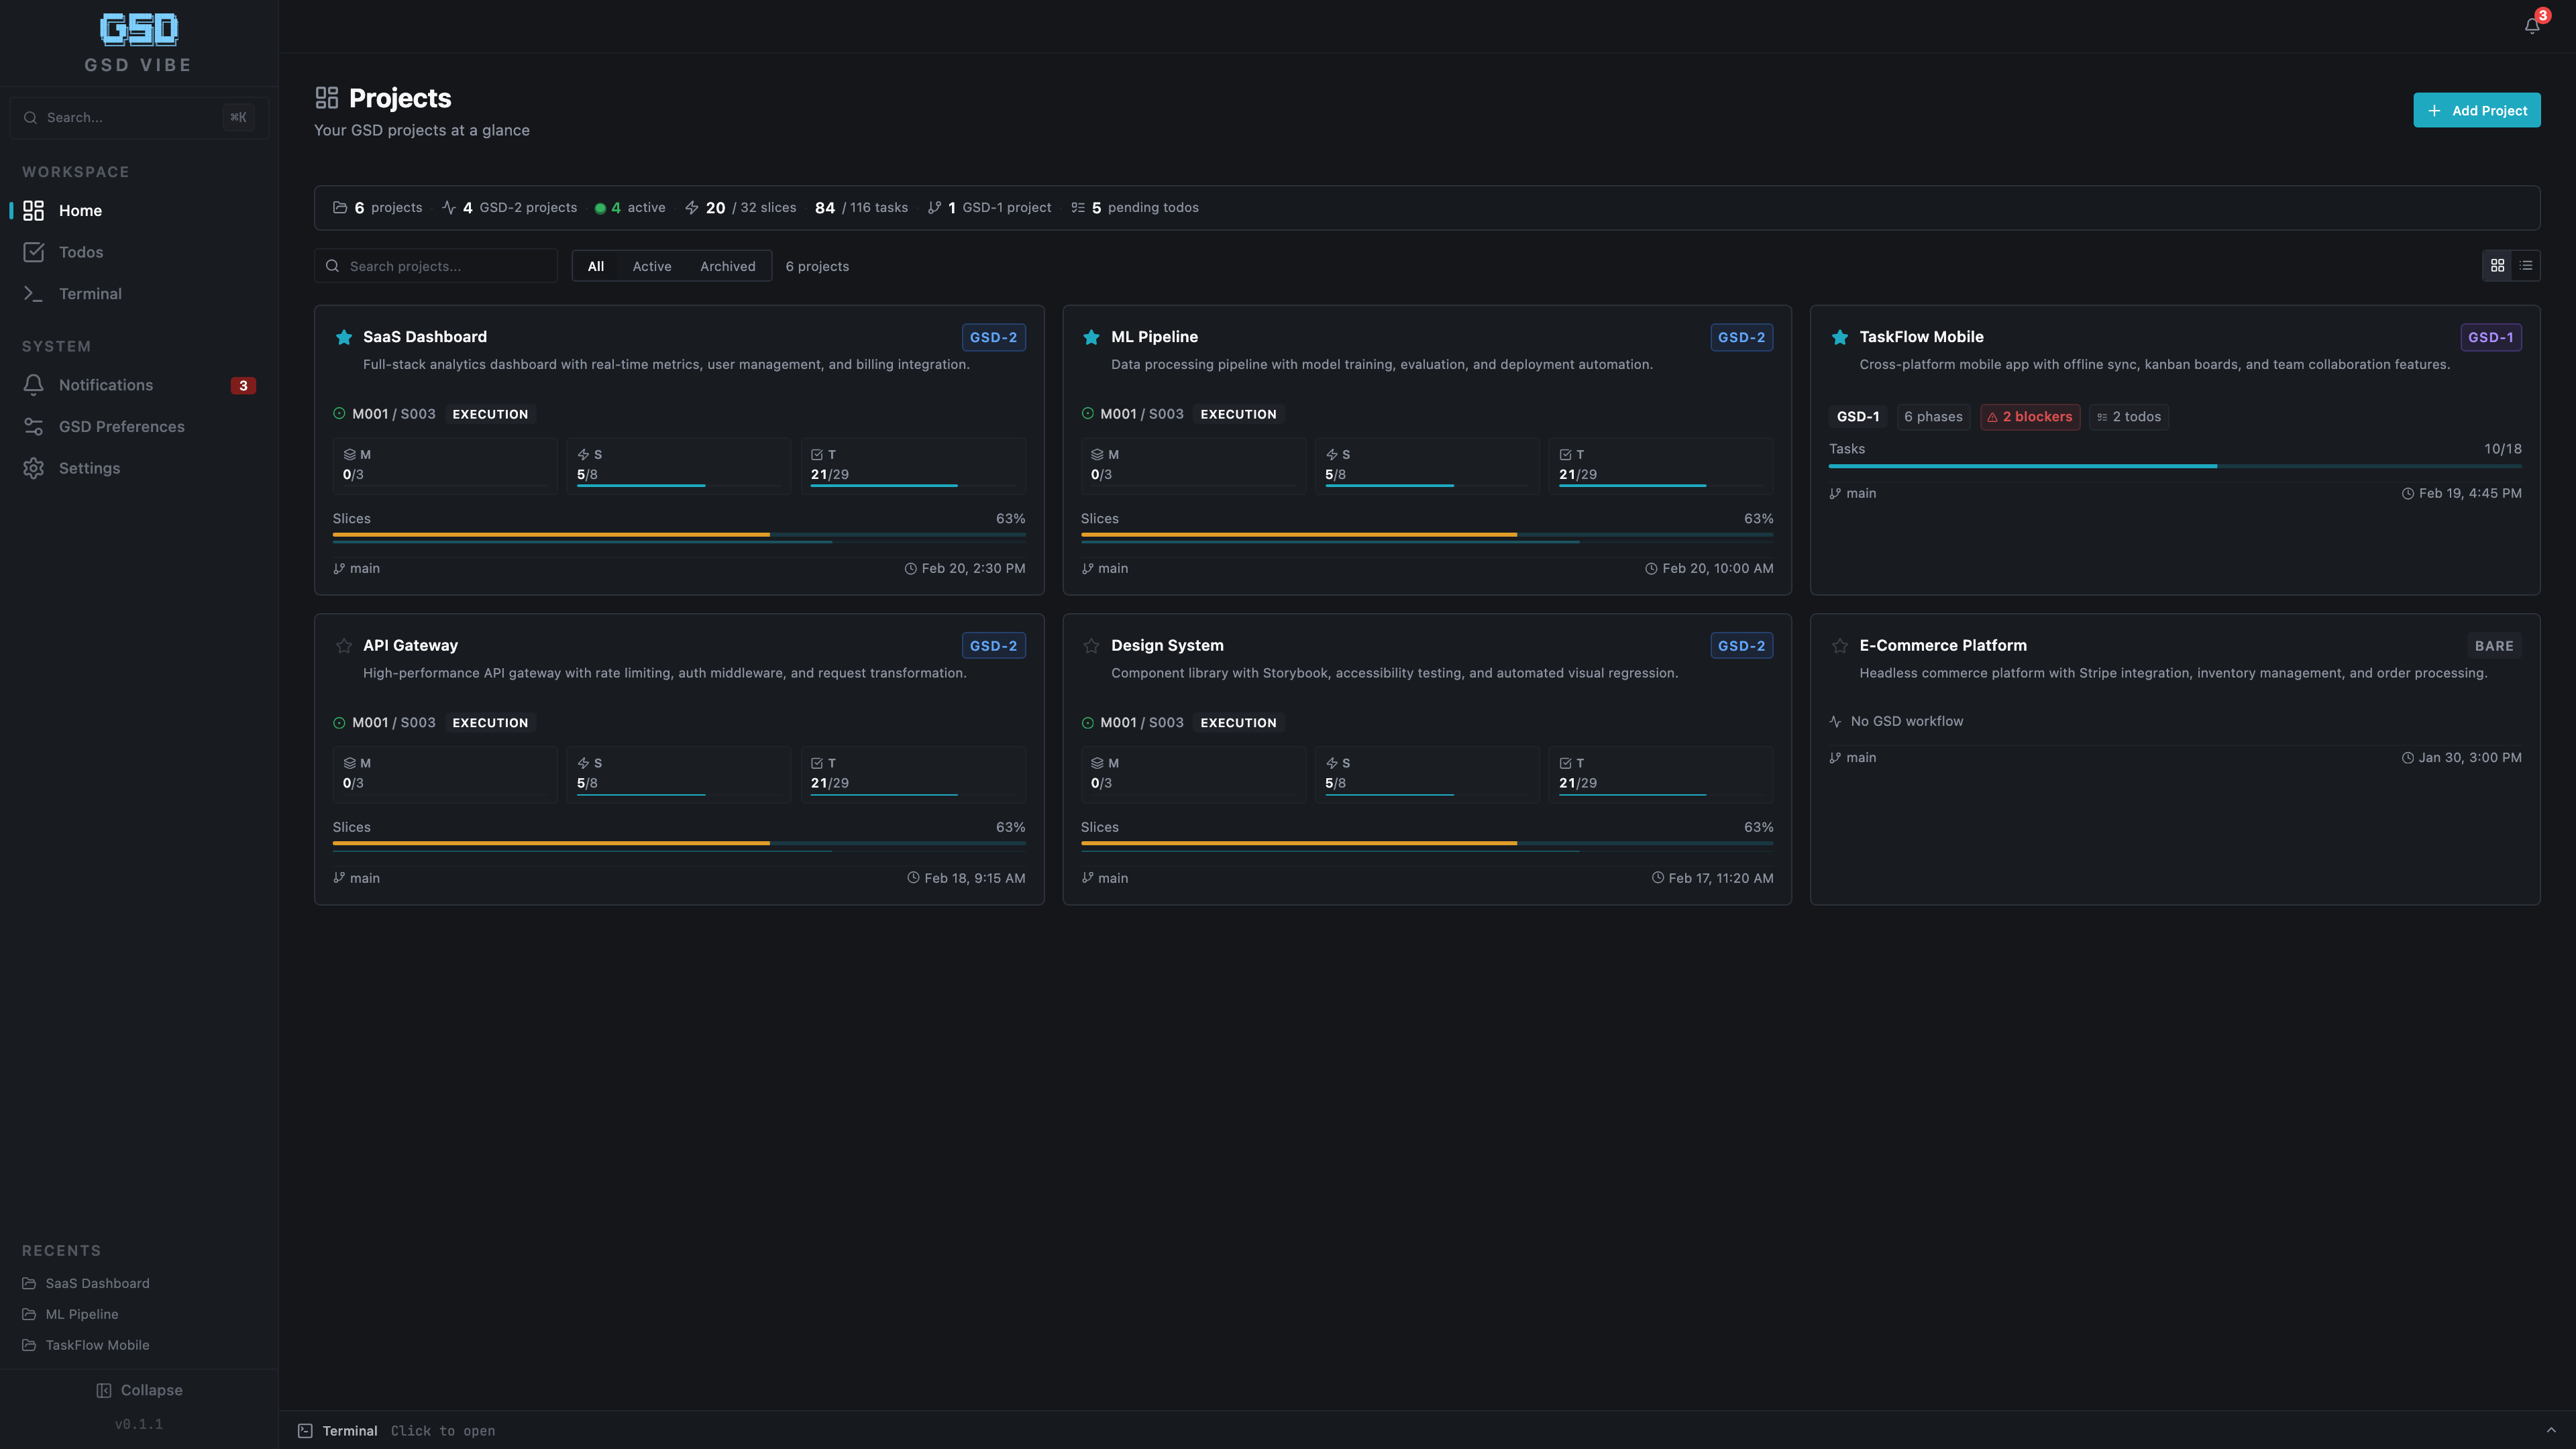2576x1449 pixels.
Task: Collapse the left sidebar
Action: tap(139, 1390)
